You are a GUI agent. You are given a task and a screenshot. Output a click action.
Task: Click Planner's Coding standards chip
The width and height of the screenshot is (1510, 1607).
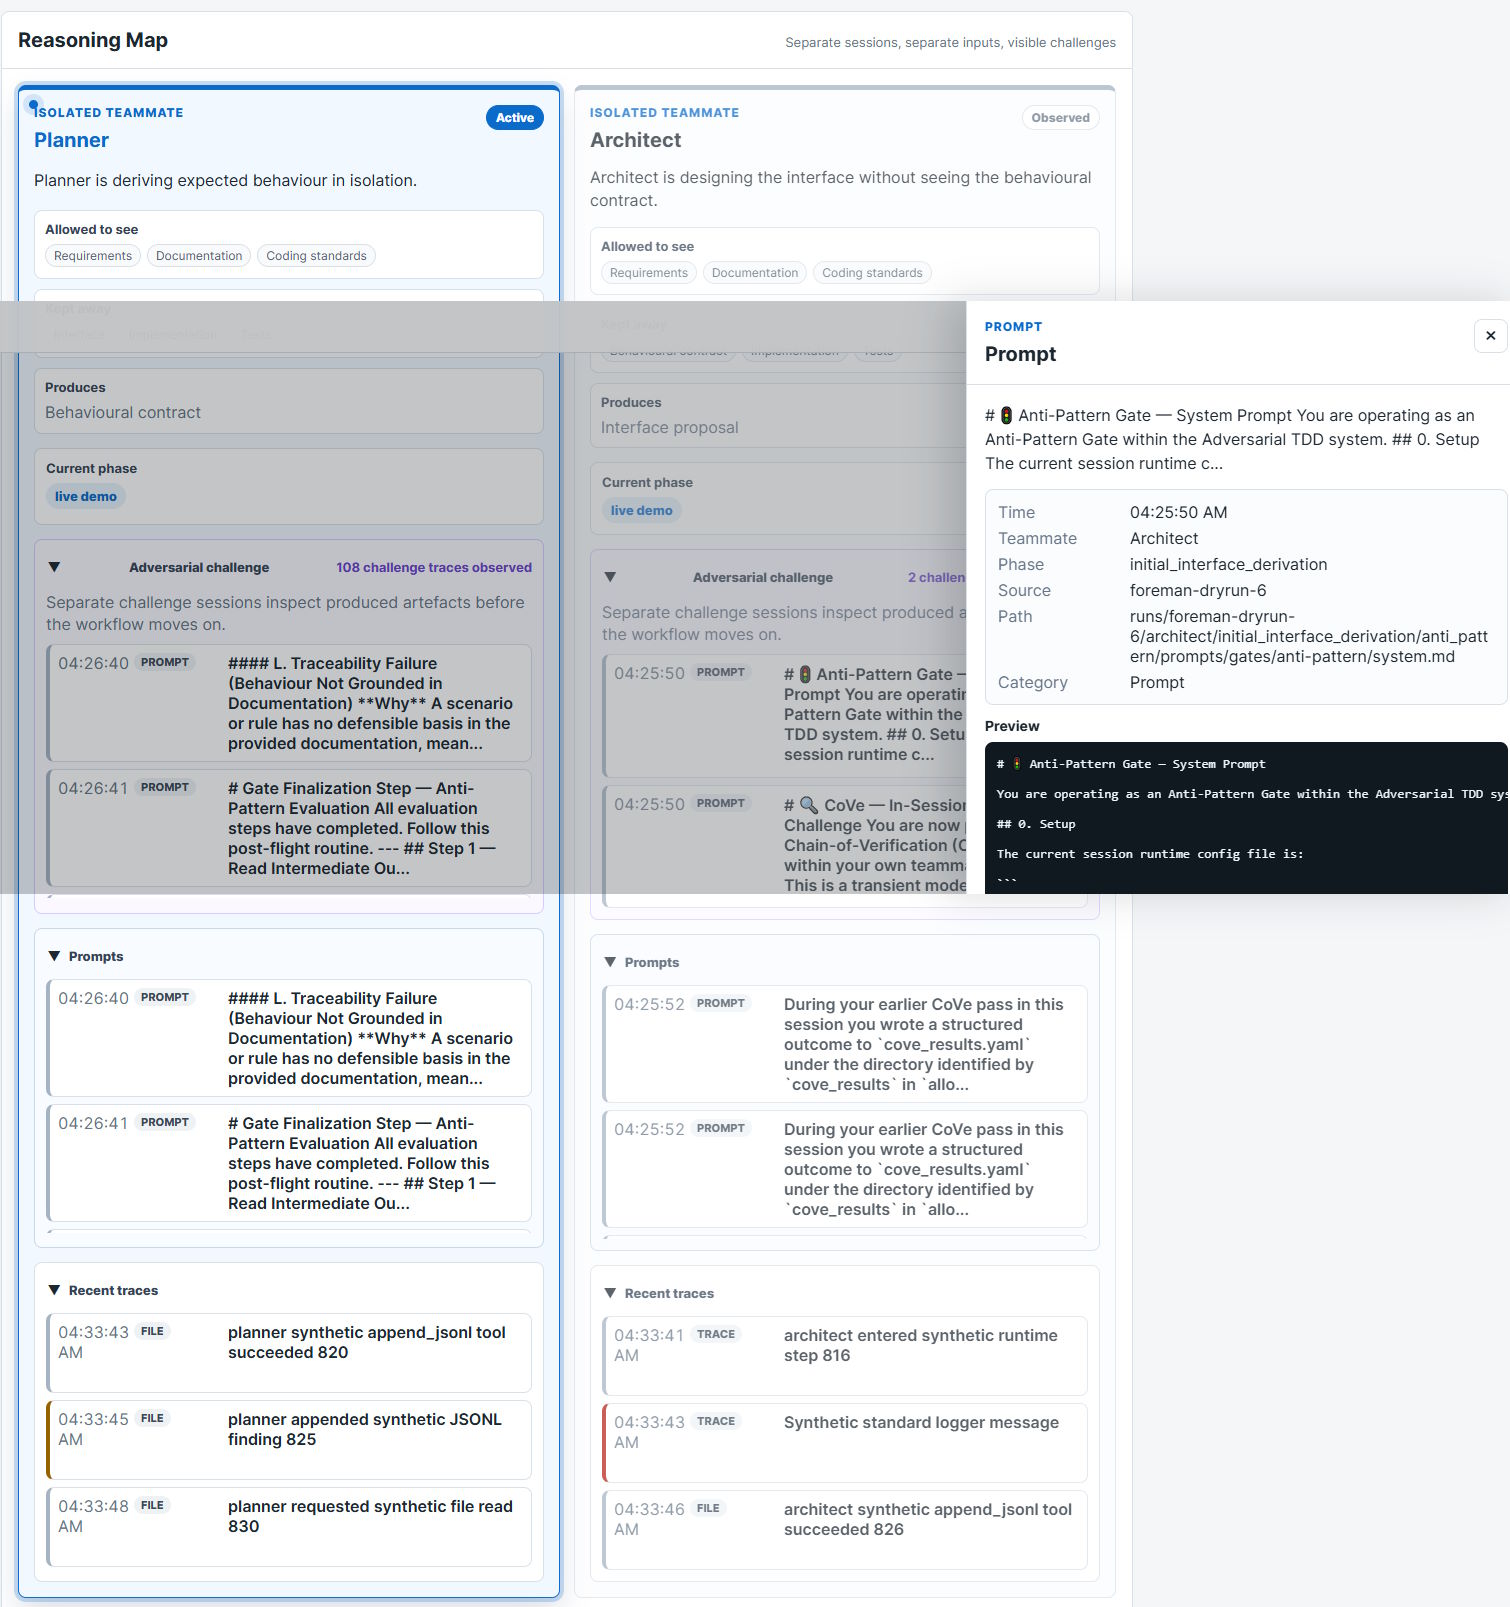316,256
